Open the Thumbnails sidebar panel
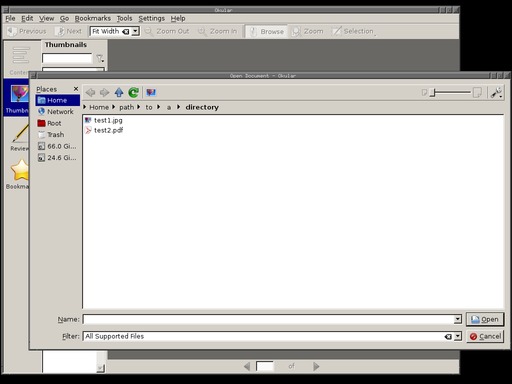This screenshot has height=384, width=512. click(17, 98)
